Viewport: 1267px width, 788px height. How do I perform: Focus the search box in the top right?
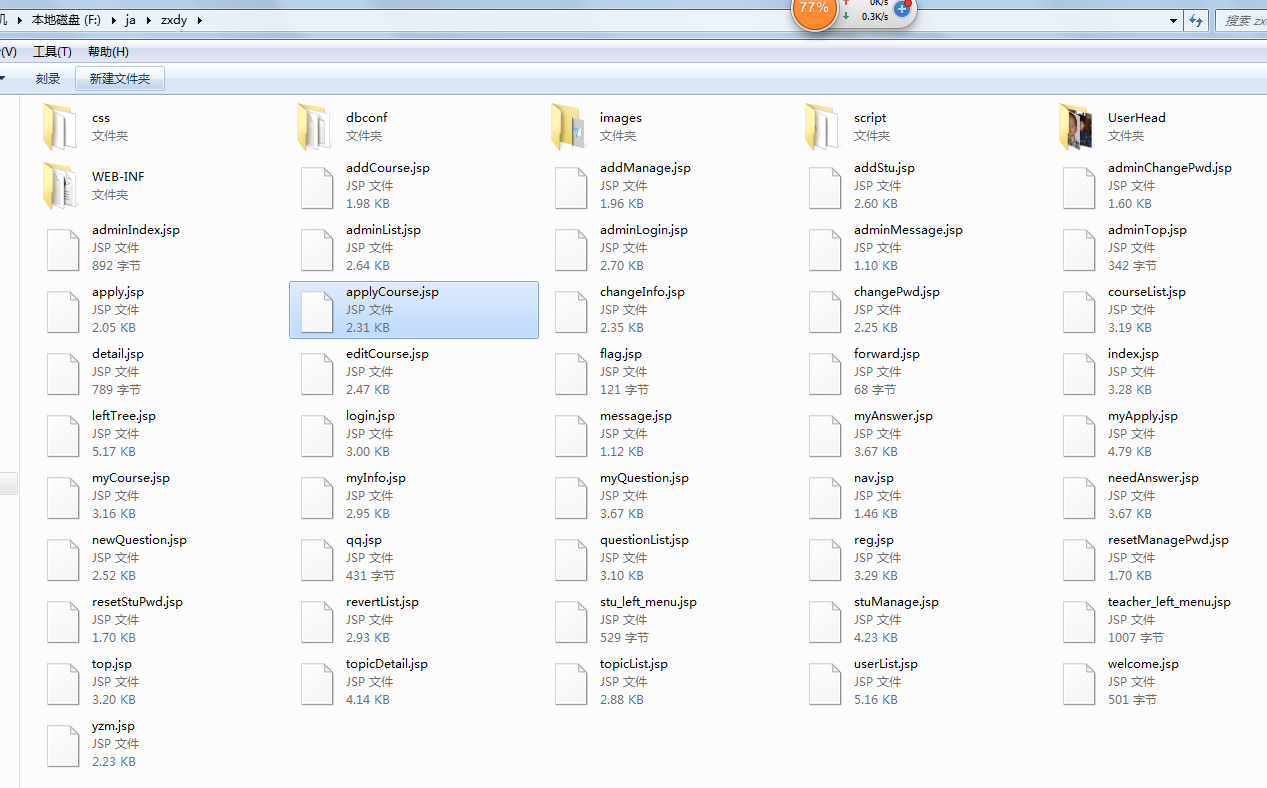click(x=1241, y=20)
